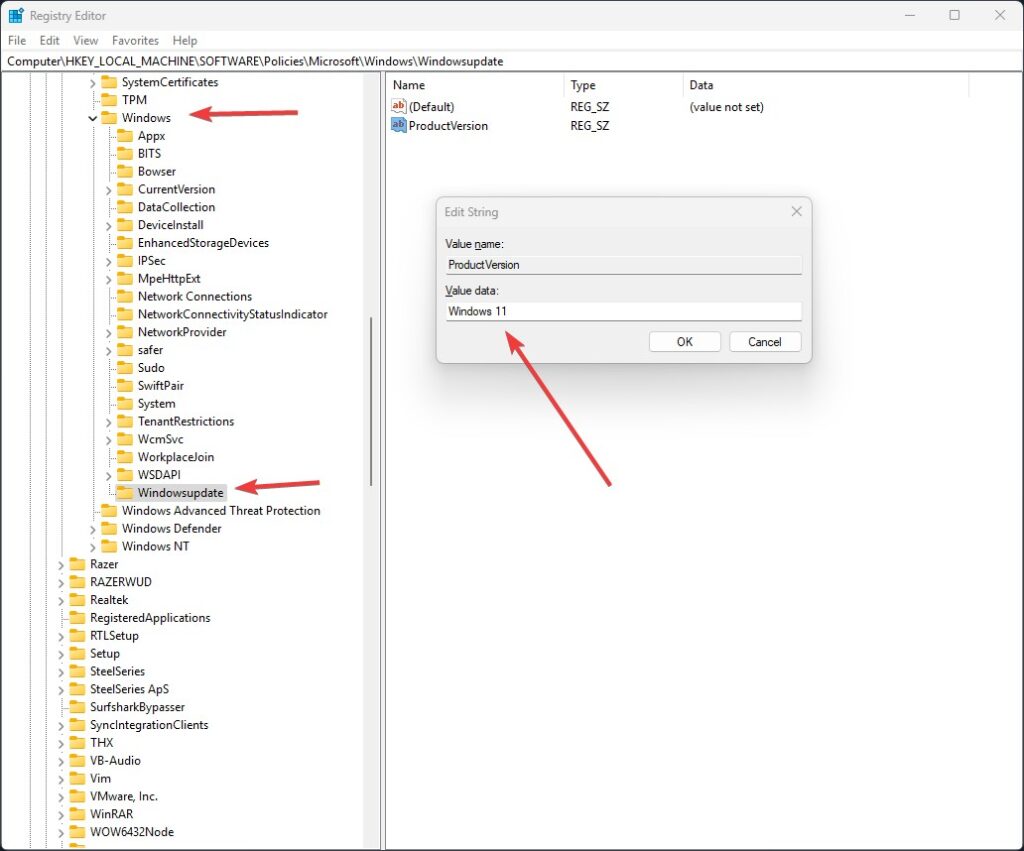Image resolution: width=1024 pixels, height=851 pixels.
Task: Sort values by the Name column
Action: click(x=475, y=85)
